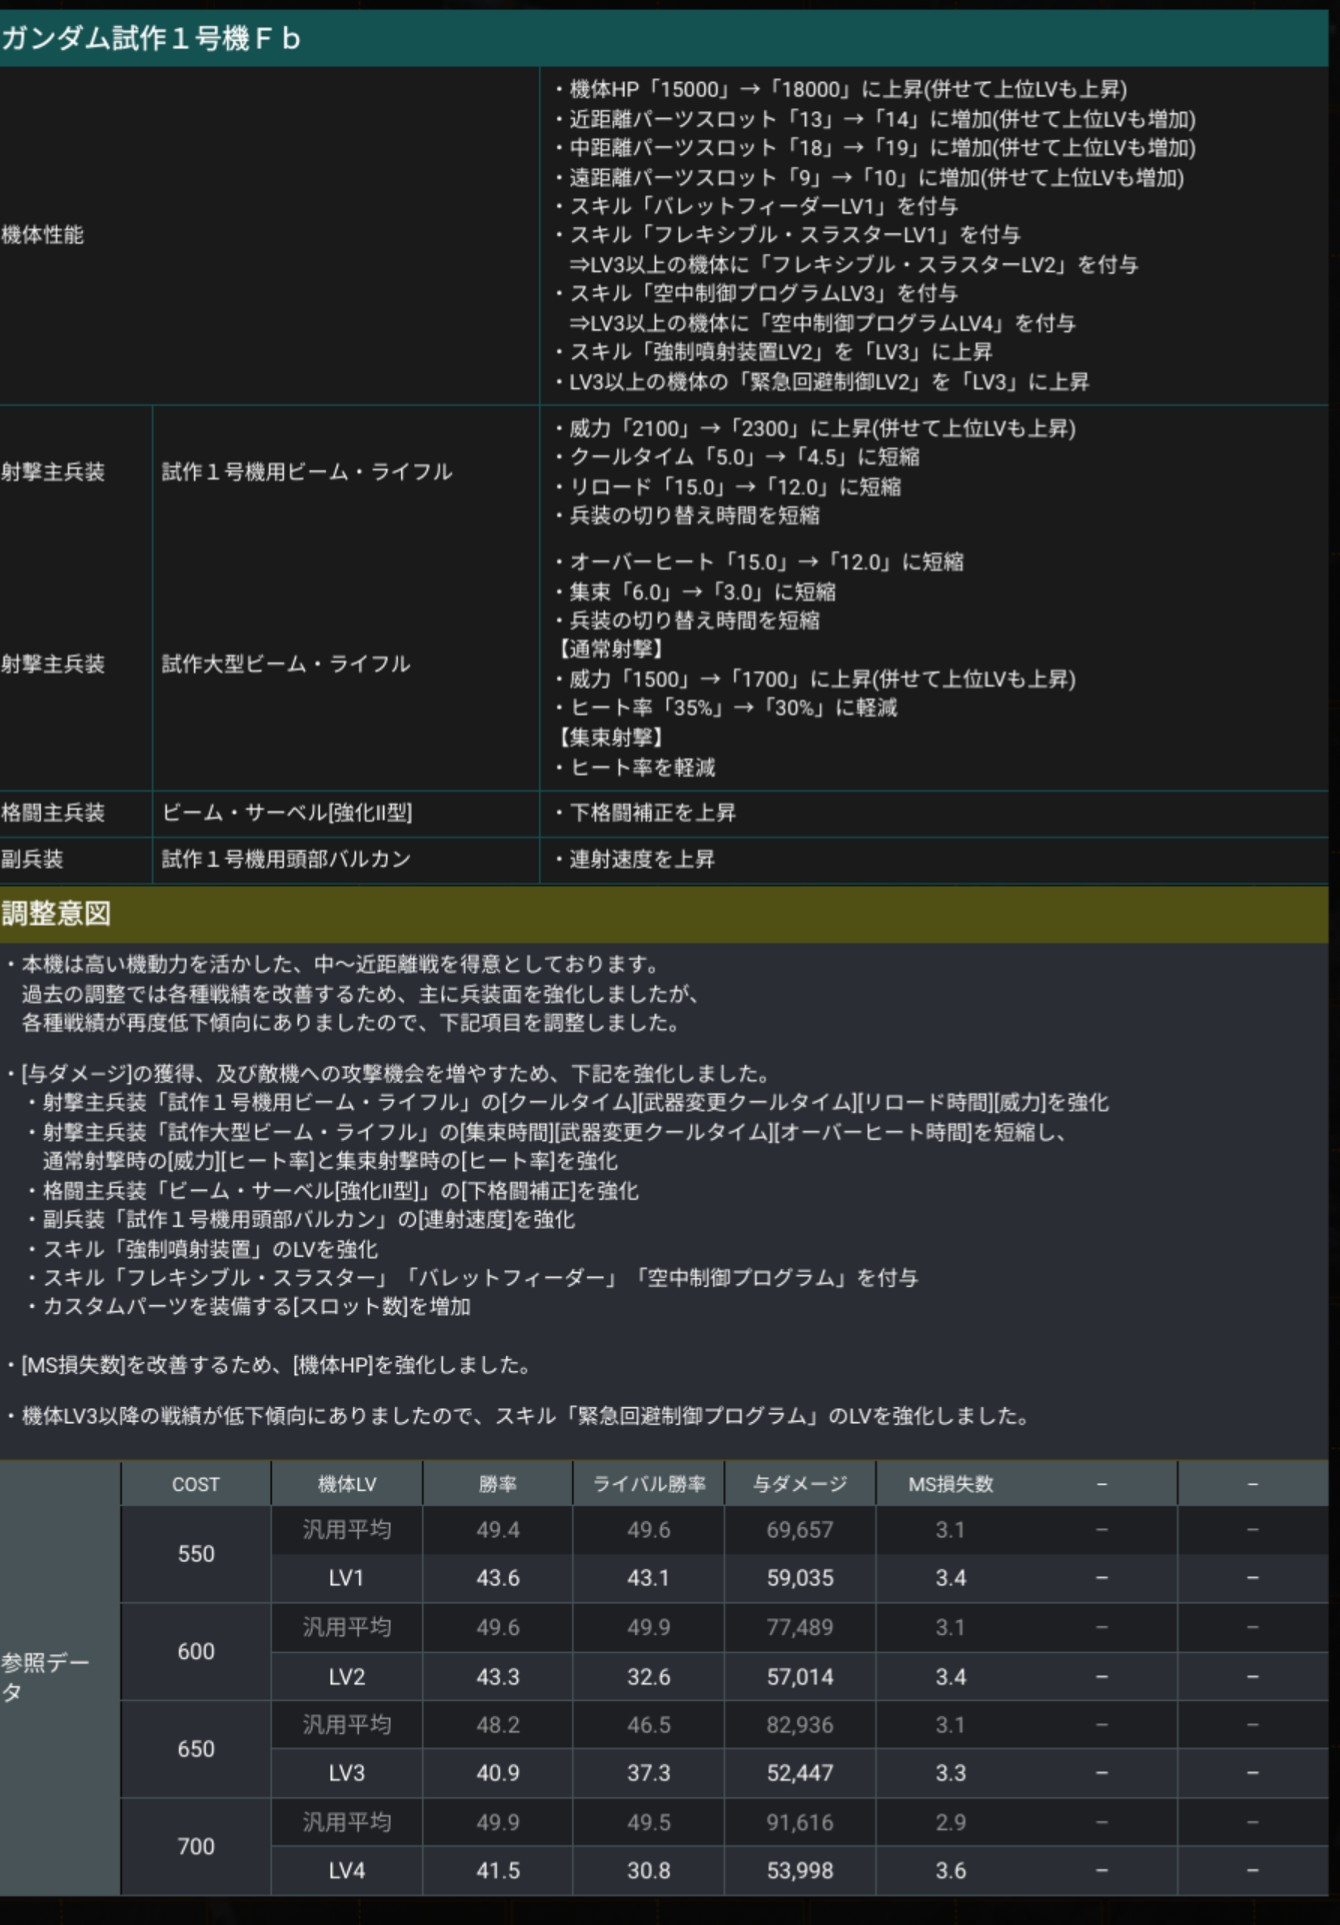Click the オーバーヒート「15.0」→「12.0」 line
Image resolution: width=1340 pixels, height=1925 pixels.
[x=759, y=562]
